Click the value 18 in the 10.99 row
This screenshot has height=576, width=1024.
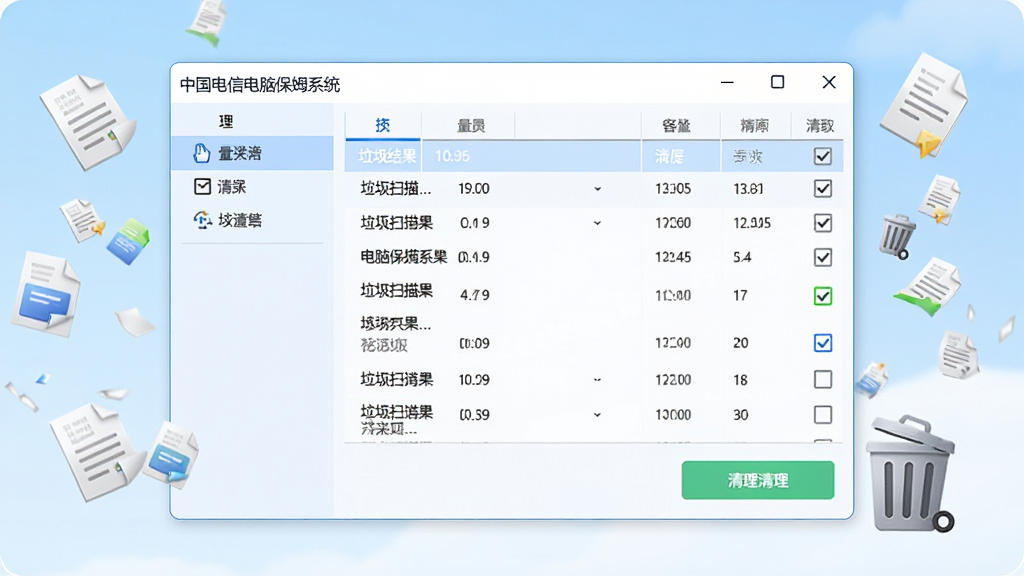[x=740, y=380]
